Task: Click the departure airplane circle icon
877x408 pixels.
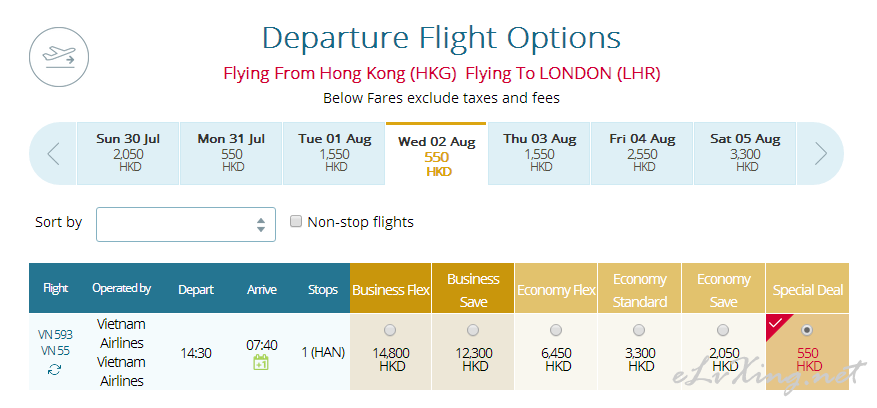Action: [x=59, y=57]
